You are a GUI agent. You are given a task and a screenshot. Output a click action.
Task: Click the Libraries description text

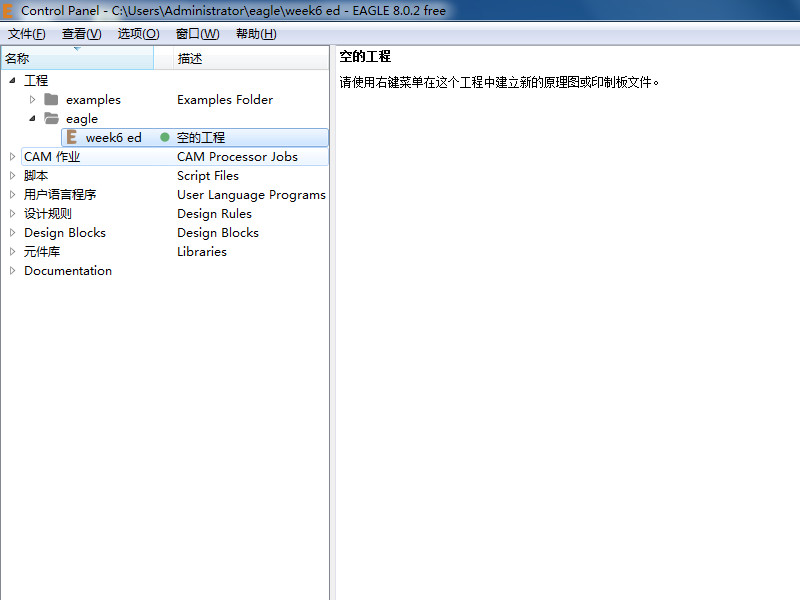(x=202, y=252)
